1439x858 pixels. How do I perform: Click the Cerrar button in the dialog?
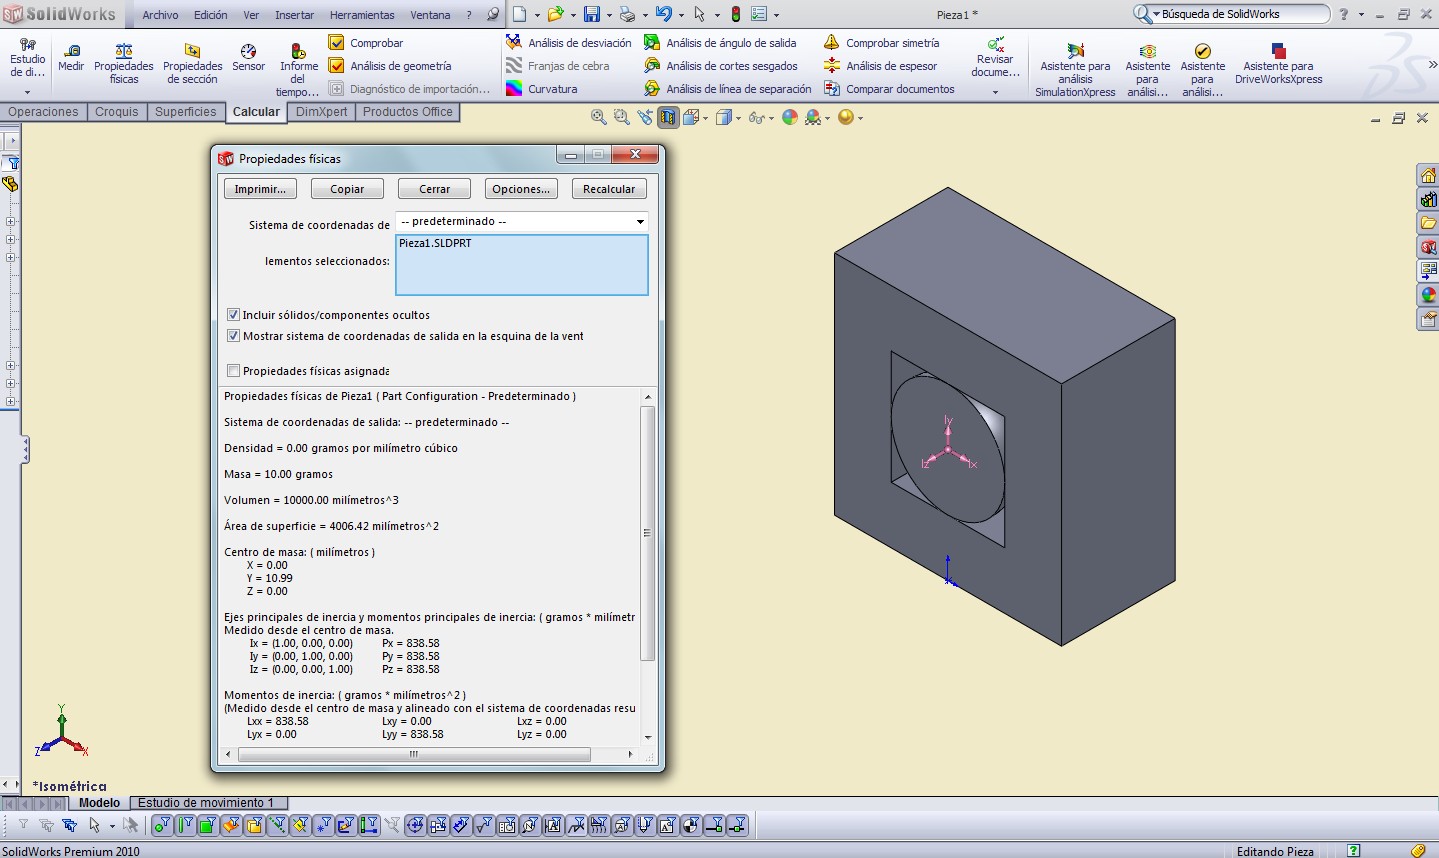pos(434,189)
